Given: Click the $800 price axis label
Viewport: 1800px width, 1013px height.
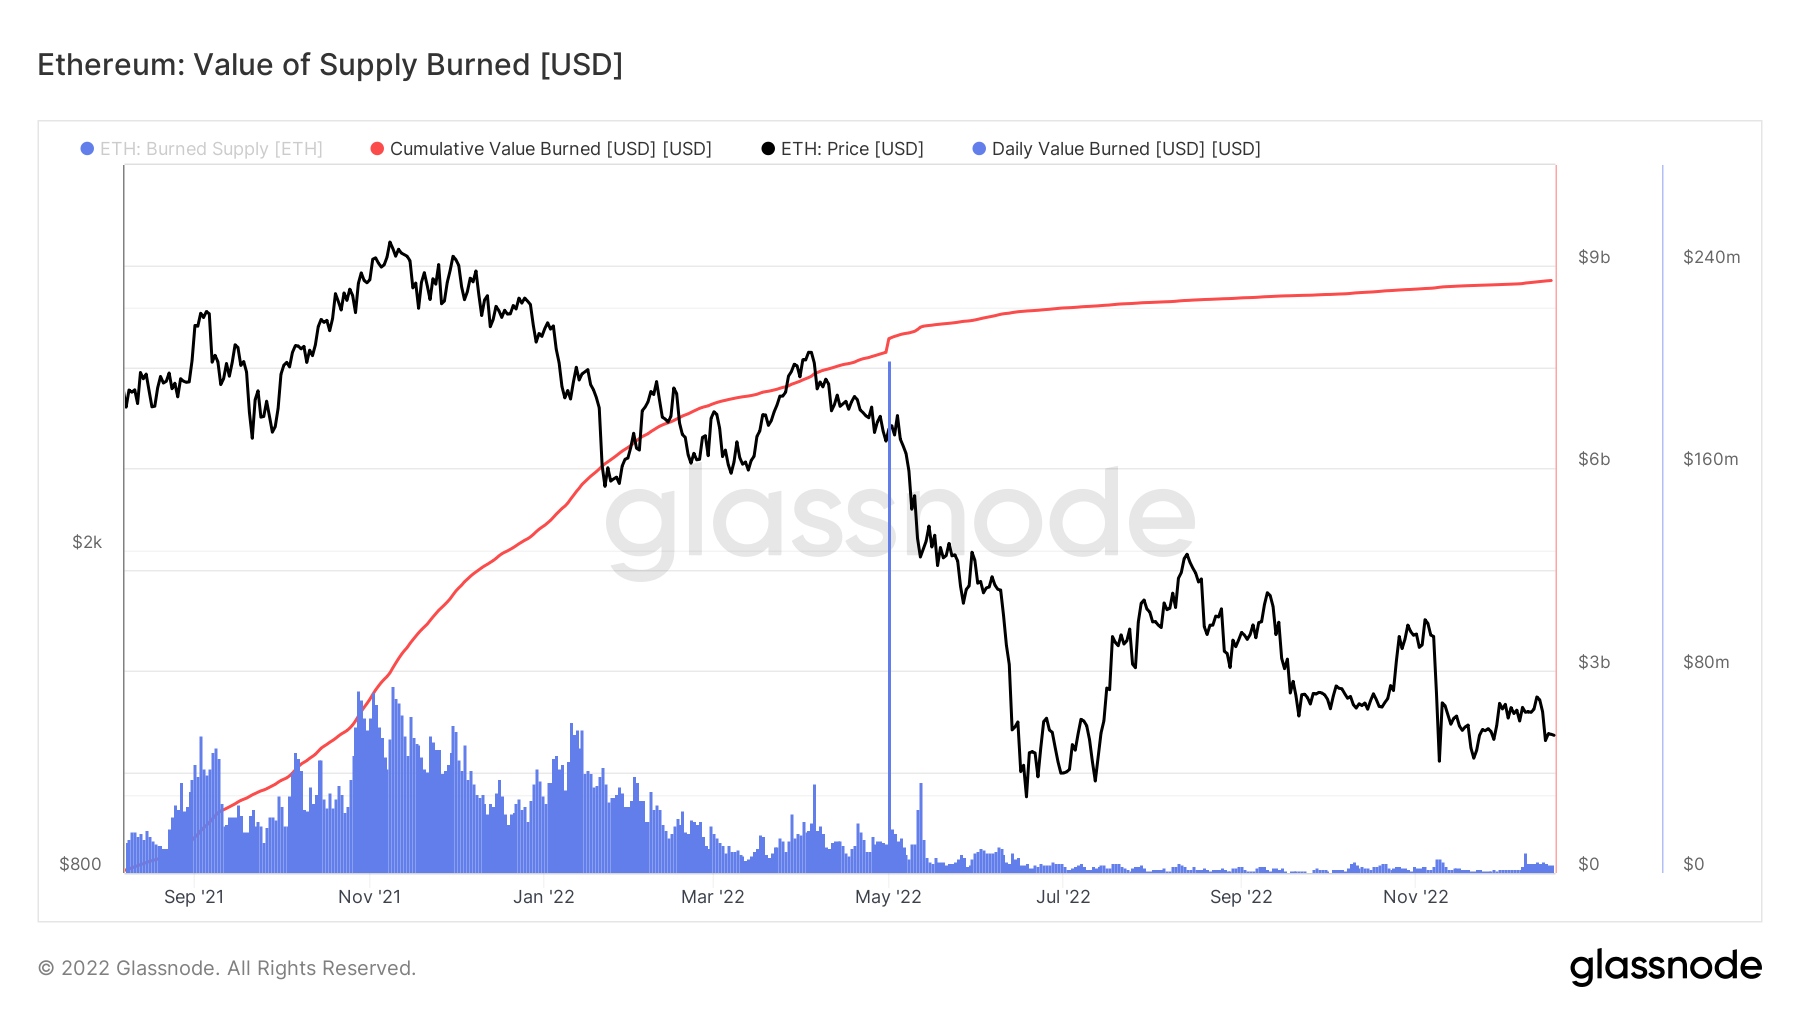Looking at the screenshot, I should [80, 864].
